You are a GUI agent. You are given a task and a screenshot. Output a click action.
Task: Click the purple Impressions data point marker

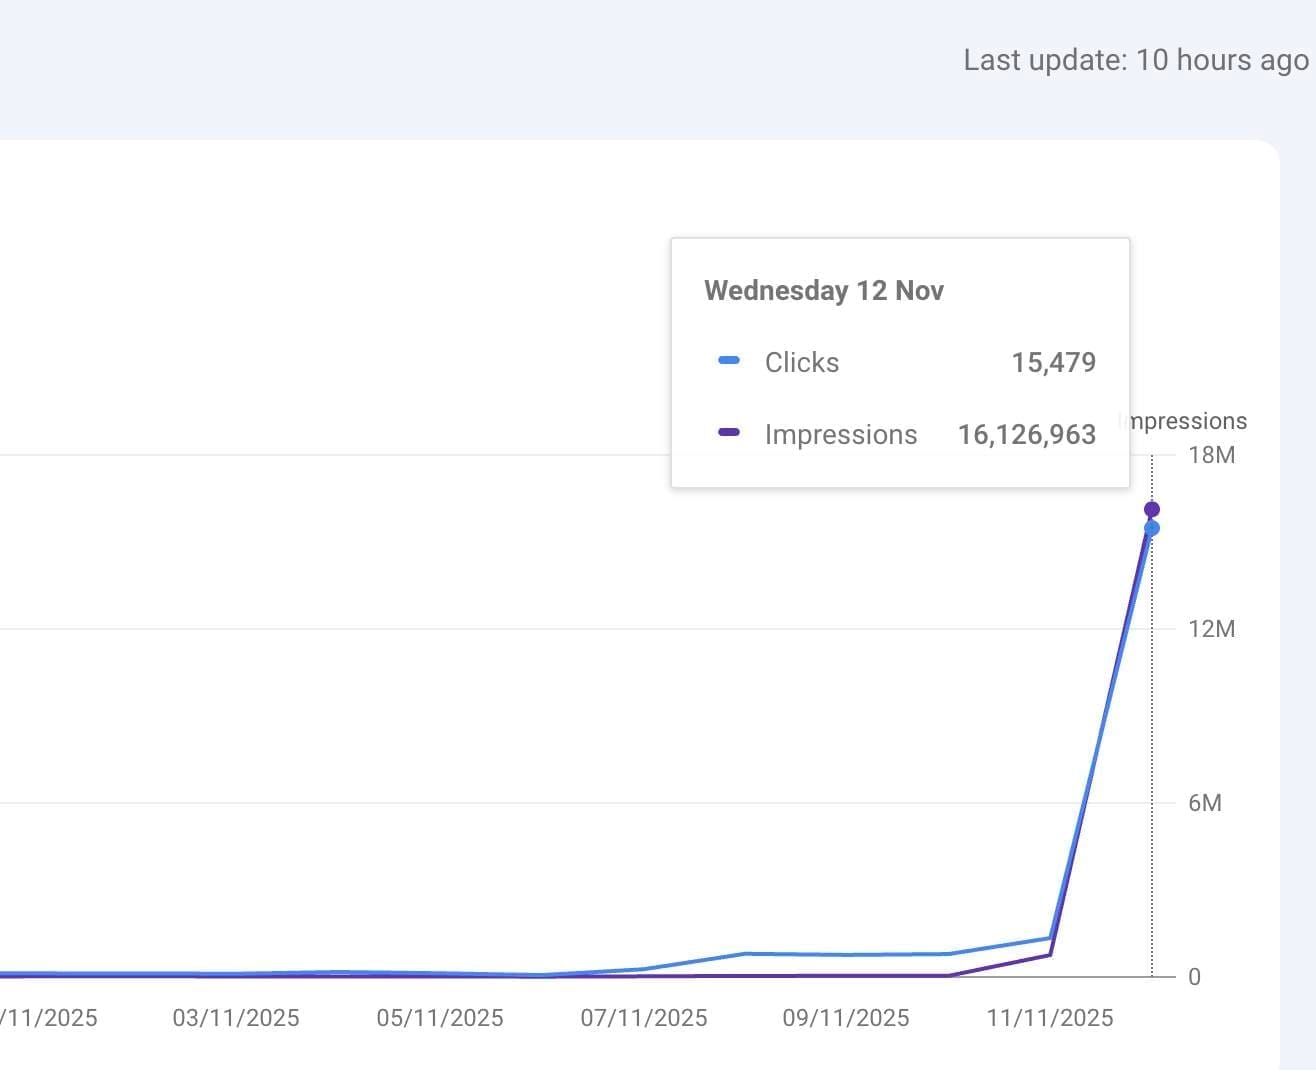(1152, 510)
